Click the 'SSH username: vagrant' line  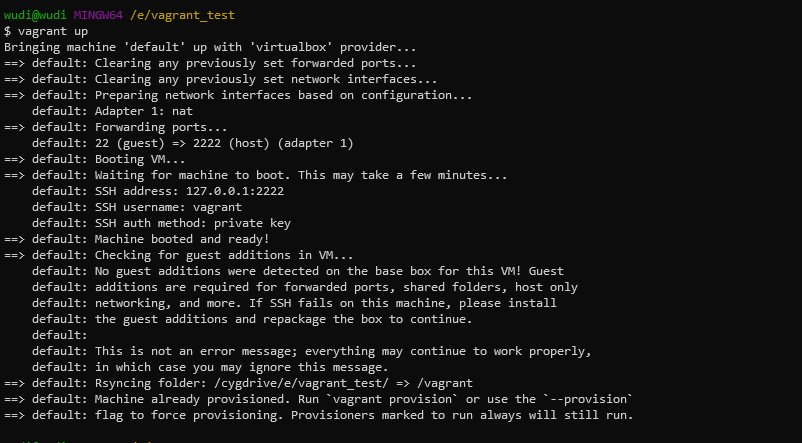172,207
